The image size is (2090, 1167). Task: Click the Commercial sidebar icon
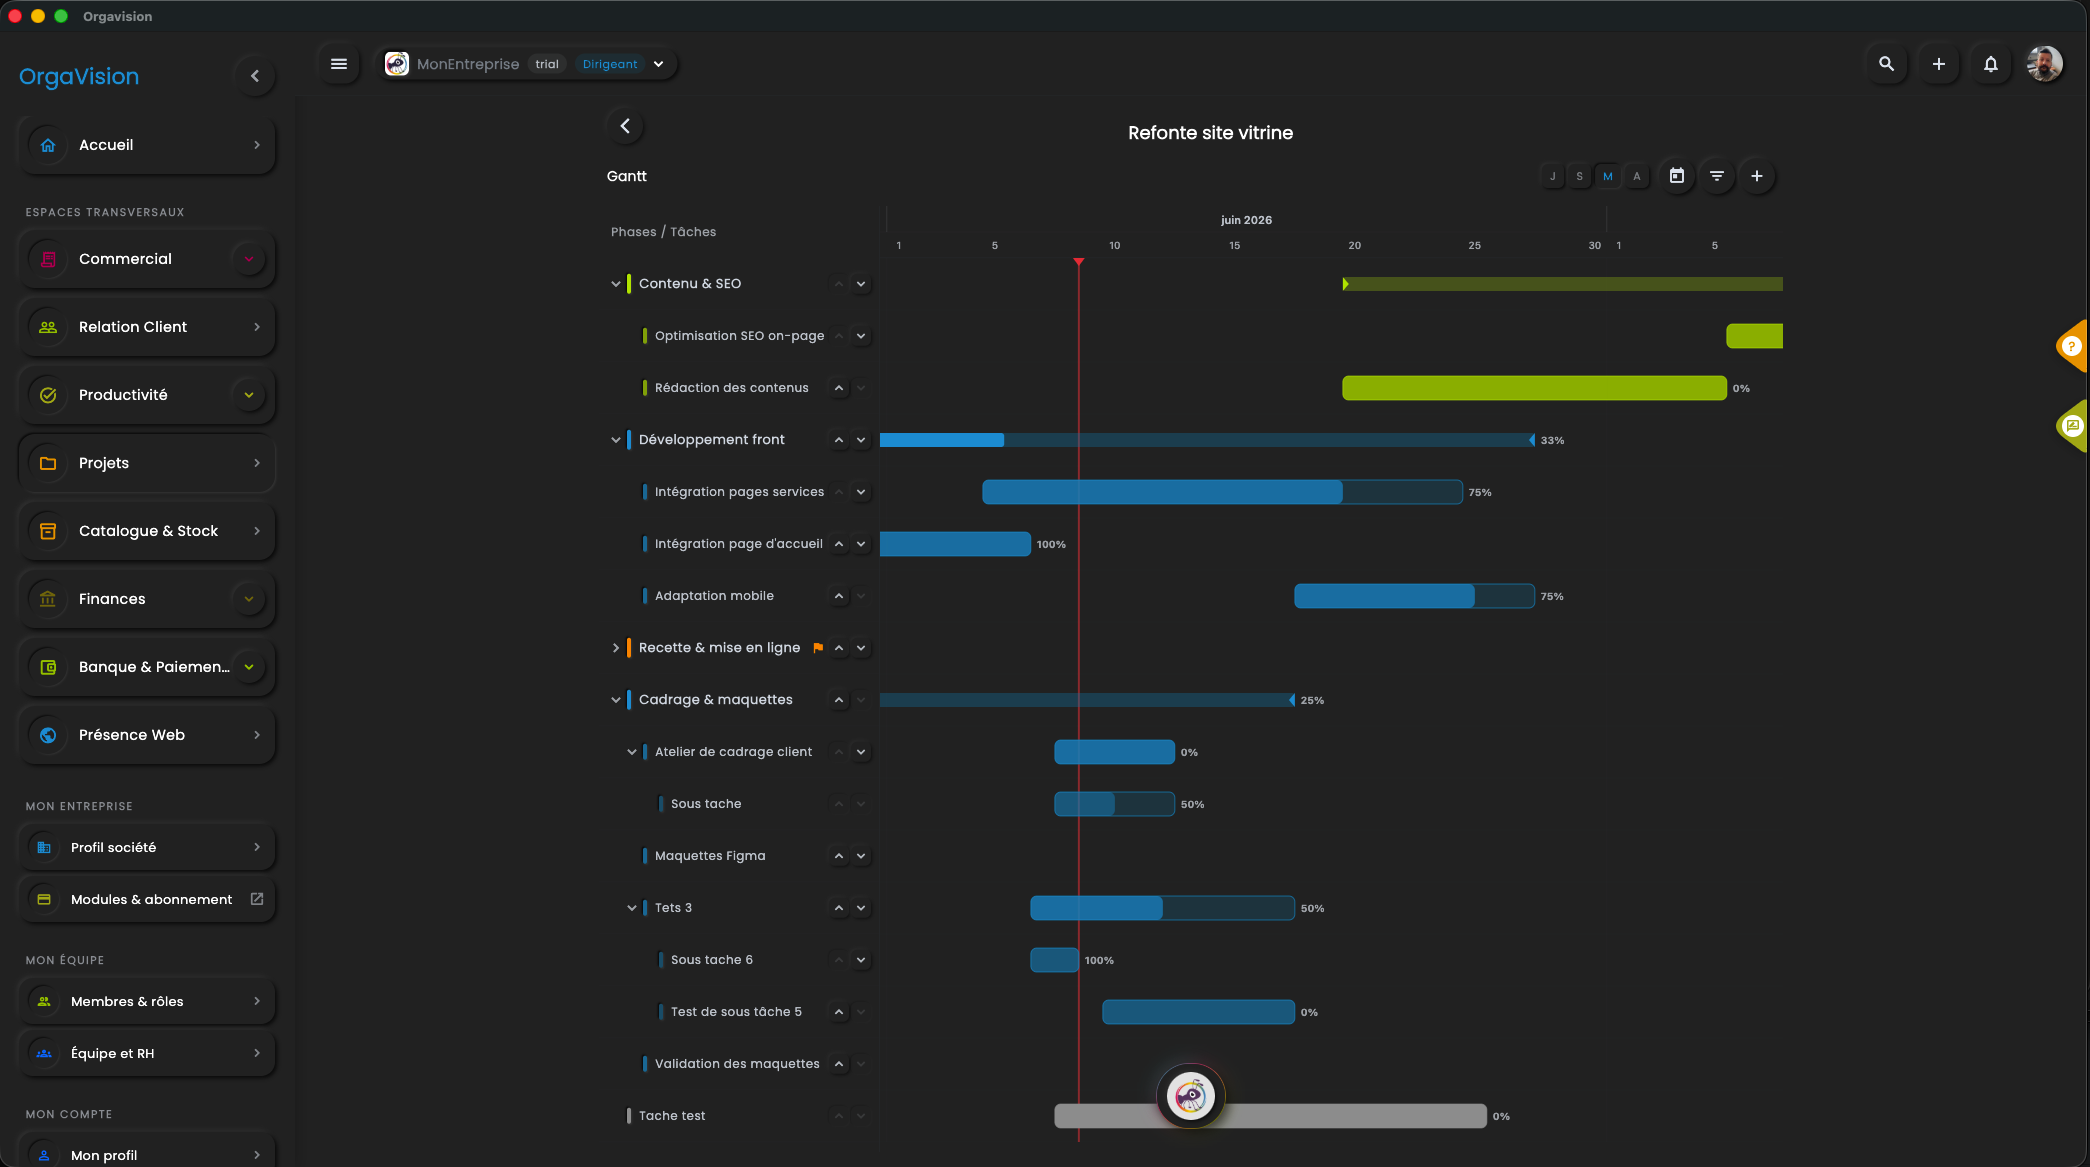point(48,259)
